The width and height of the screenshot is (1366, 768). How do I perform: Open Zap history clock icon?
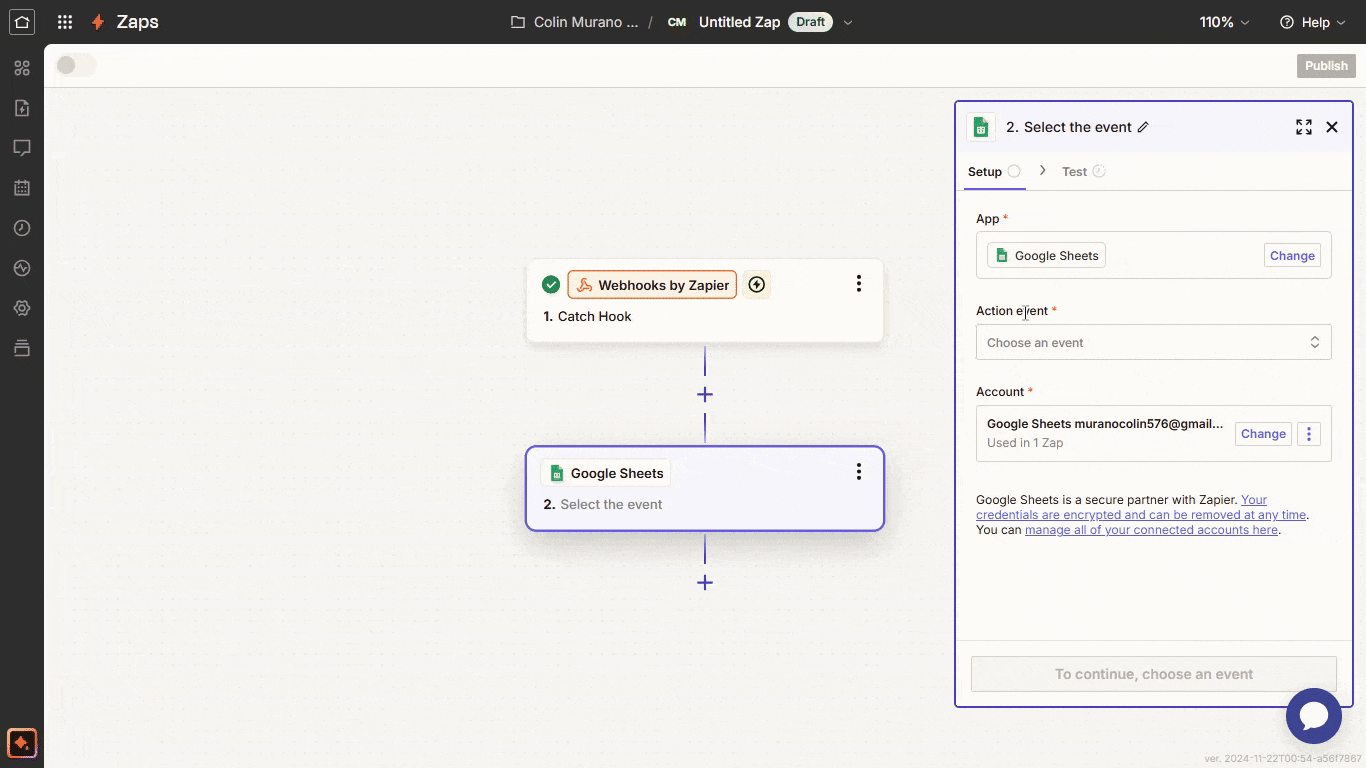tap(22, 228)
